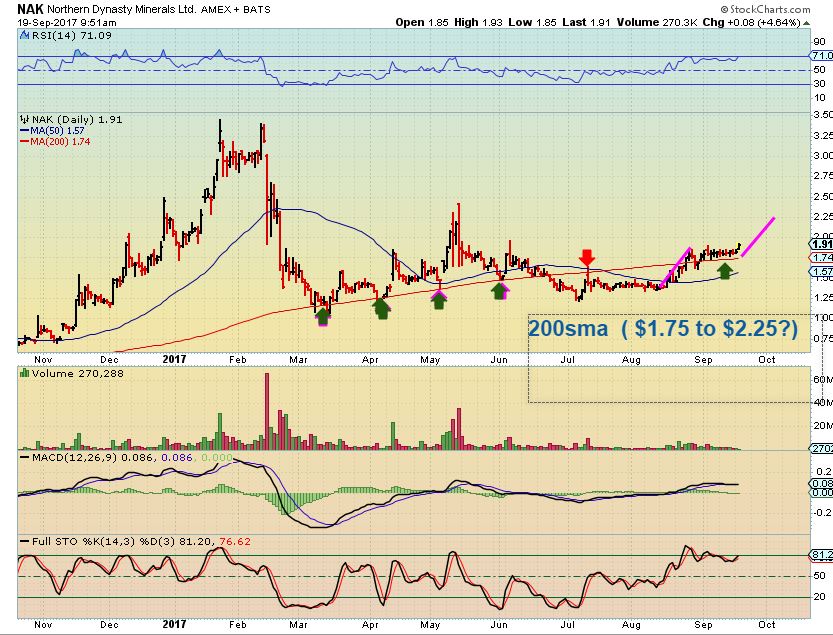Click the 90 level on the RSI axis
833x635 pixels.
pyautogui.click(x=819, y=41)
